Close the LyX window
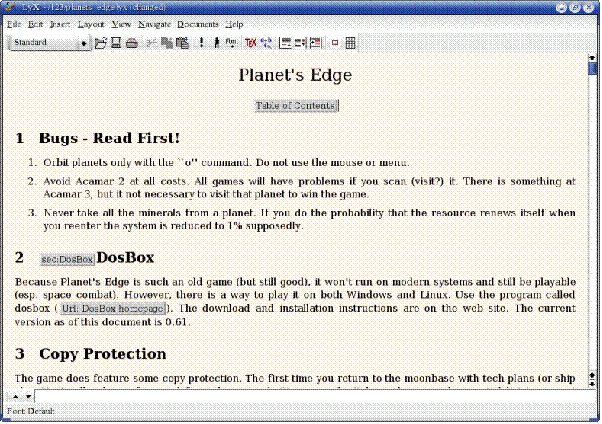 click(x=588, y=7)
